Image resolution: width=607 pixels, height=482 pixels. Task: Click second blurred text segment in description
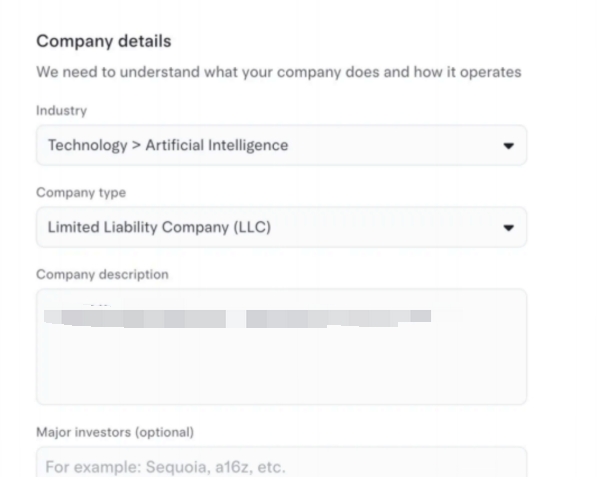pos(338,319)
